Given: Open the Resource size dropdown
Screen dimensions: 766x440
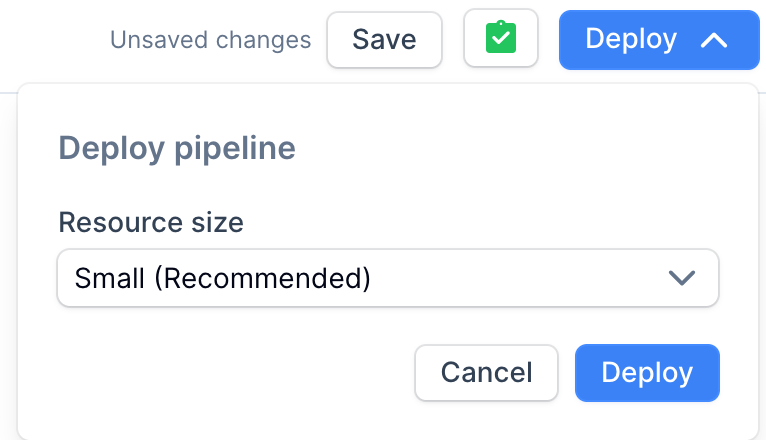Looking at the screenshot, I should (x=388, y=277).
